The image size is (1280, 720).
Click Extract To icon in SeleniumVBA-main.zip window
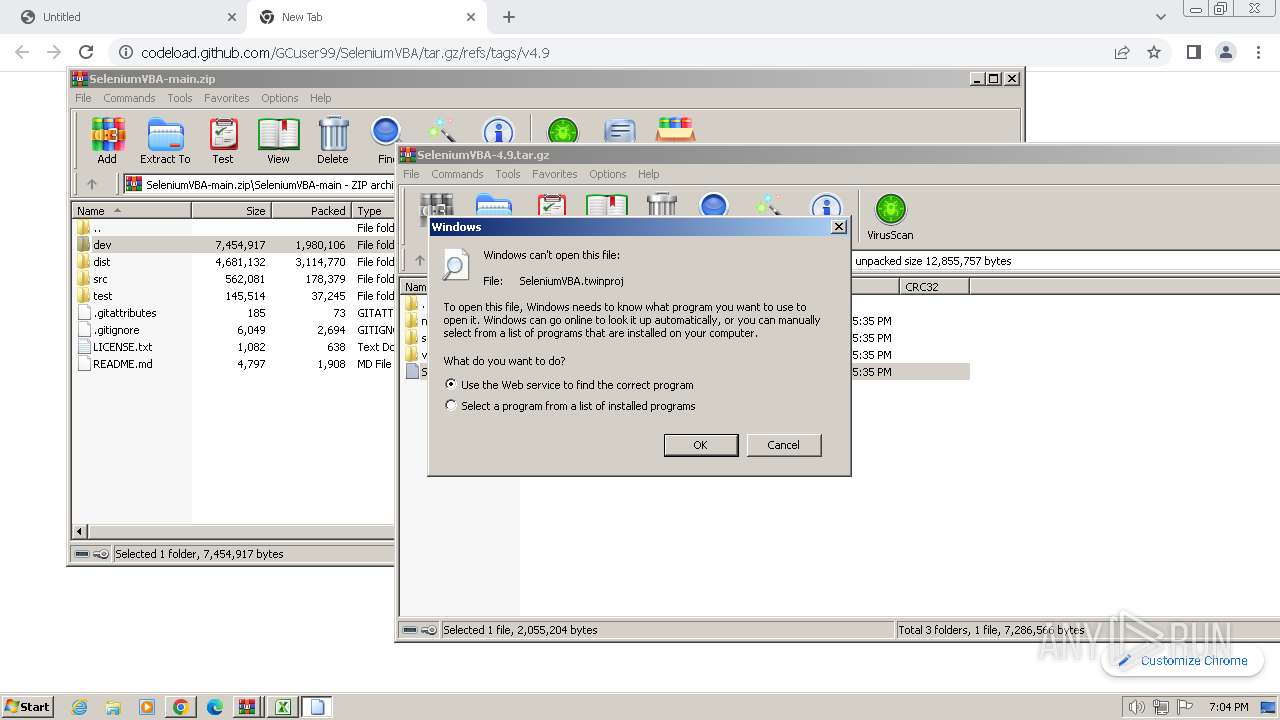click(x=165, y=141)
